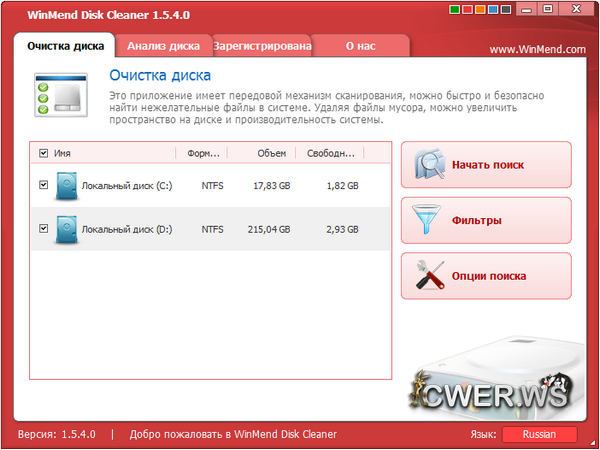Image resolution: width=600 pixels, height=450 pixels.
Task: Sort the list by the Объем column
Action: [272, 153]
